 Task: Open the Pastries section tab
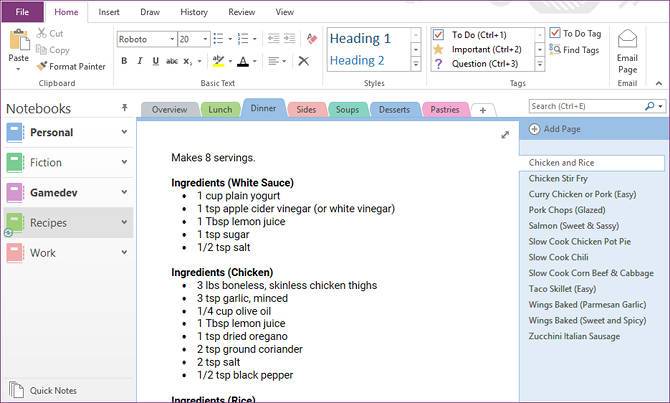445,110
